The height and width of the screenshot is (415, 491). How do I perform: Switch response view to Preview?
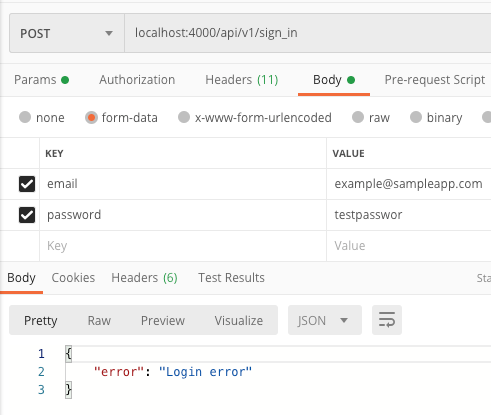(163, 320)
